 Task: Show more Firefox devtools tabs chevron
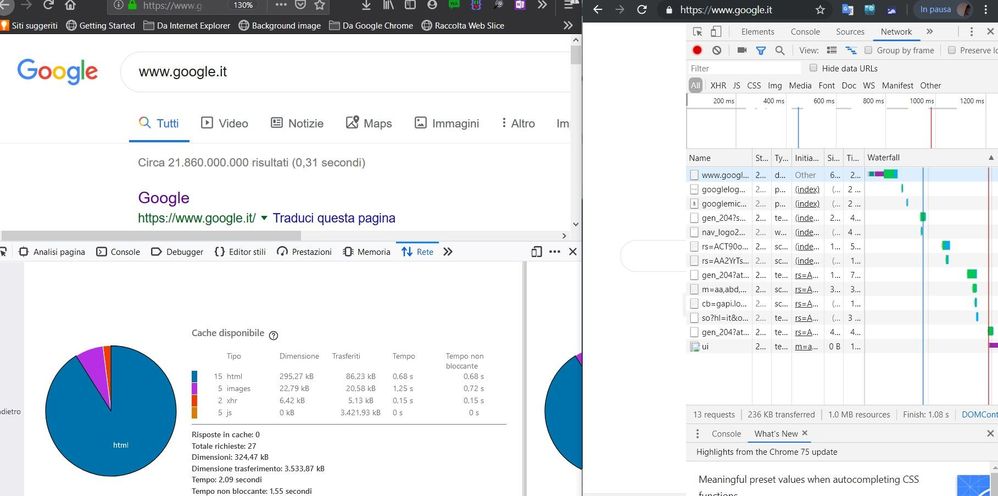448,252
